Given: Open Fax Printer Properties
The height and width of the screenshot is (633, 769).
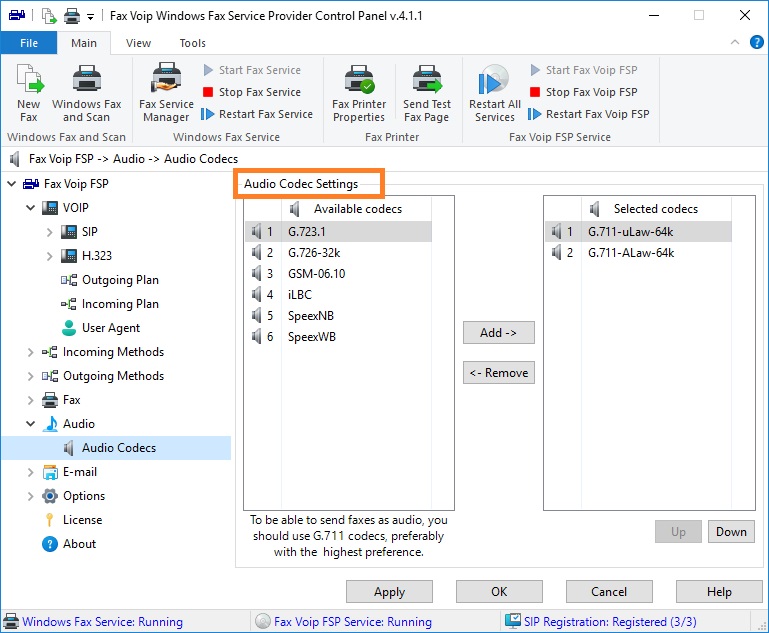Looking at the screenshot, I should pos(359,93).
